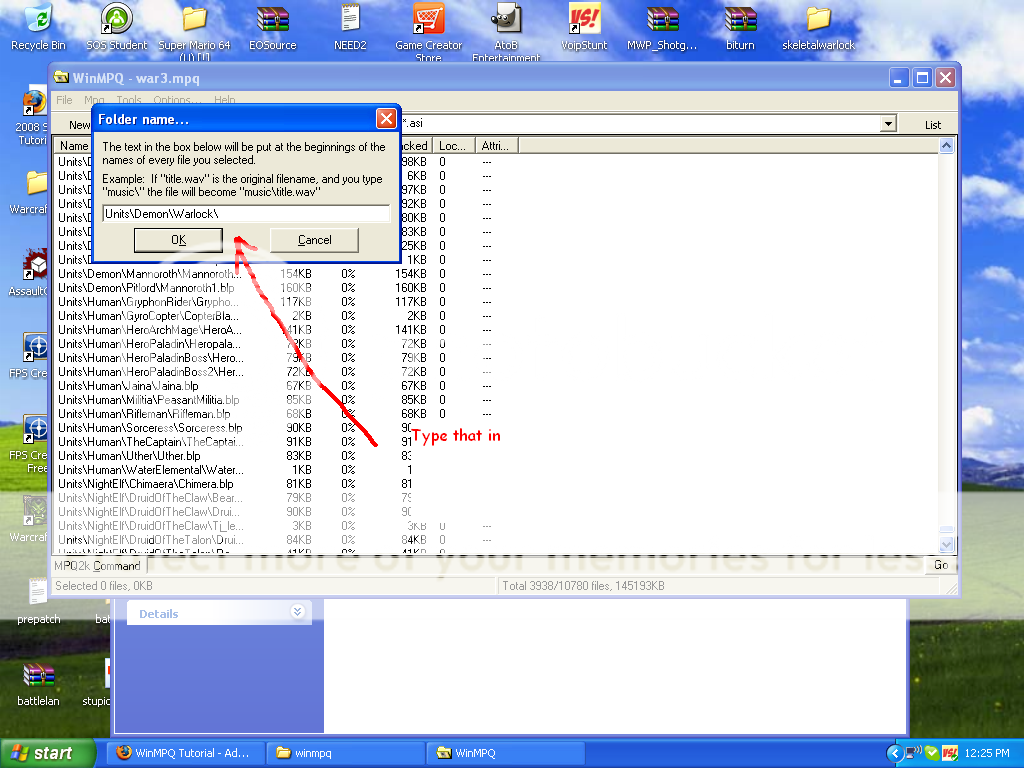Select the Units\Human\Uther\Uther.blp file row

point(129,456)
